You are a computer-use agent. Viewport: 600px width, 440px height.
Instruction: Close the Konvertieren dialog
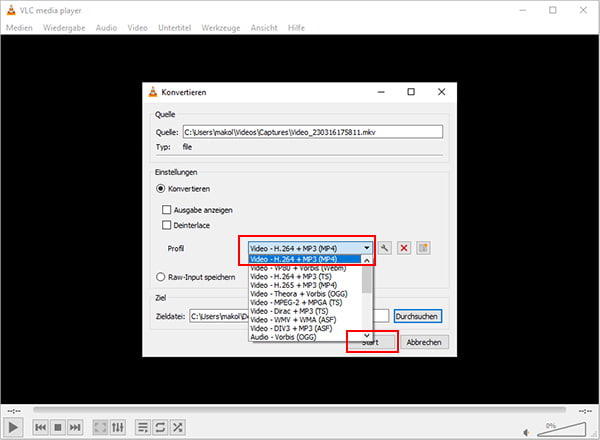pyautogui.click(x=442, y=92)
